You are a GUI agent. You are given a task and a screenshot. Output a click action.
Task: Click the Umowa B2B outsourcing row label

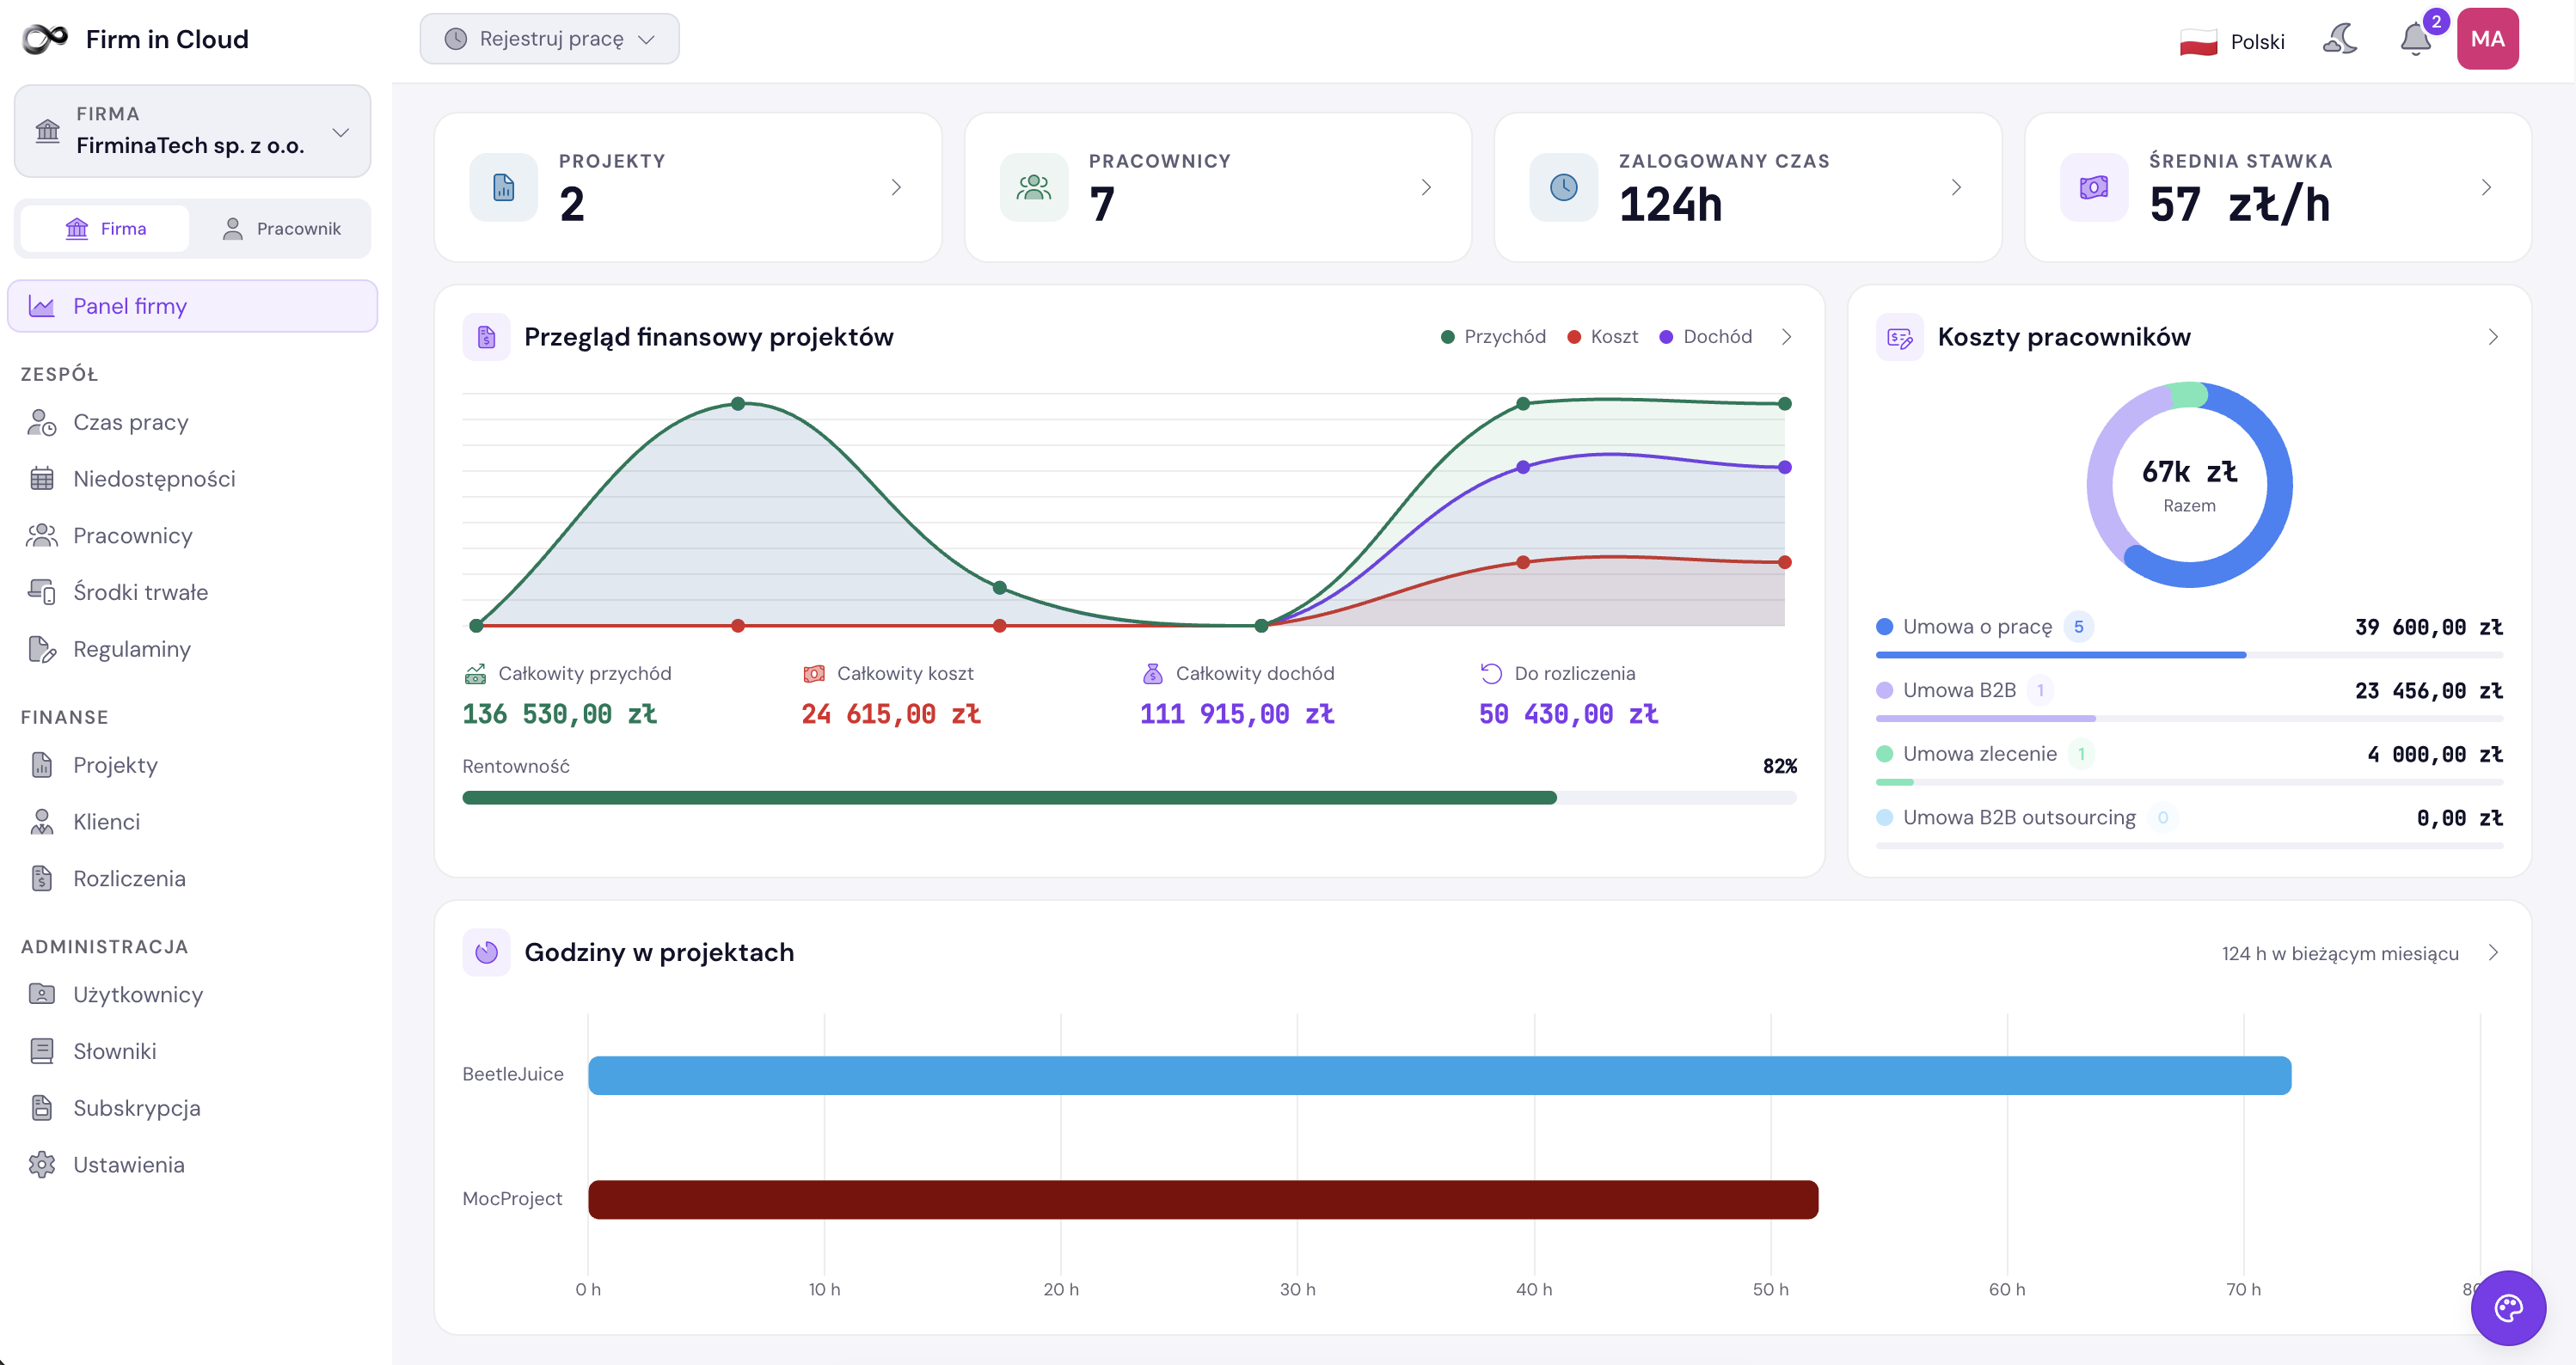pyautogui.click(x=2019, y=818)
